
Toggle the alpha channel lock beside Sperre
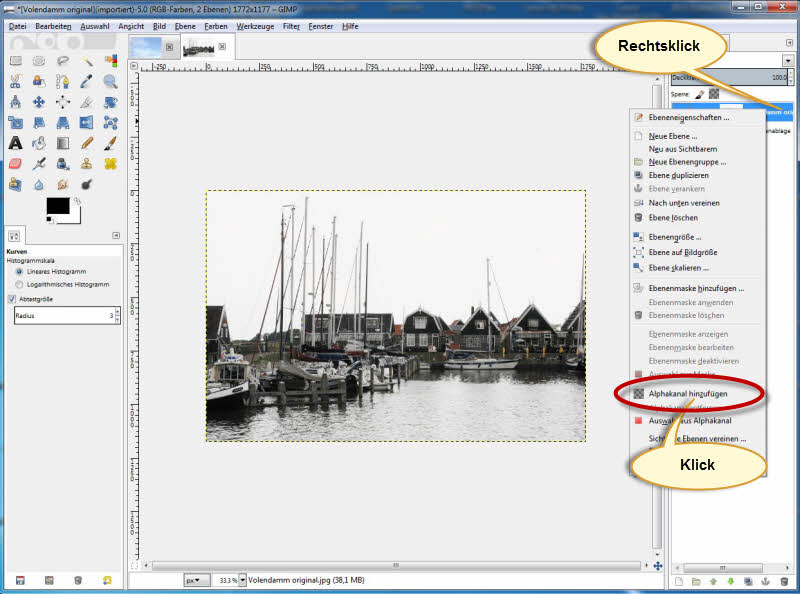point(713,94)
